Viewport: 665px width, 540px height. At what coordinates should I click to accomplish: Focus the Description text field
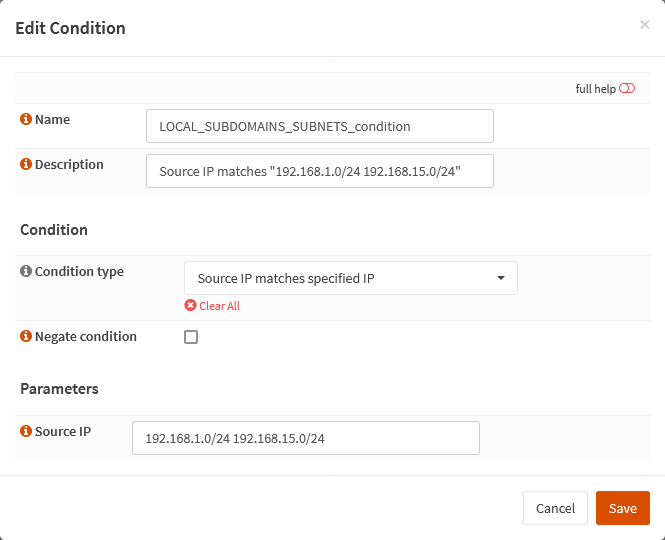[x=319, y=171]
